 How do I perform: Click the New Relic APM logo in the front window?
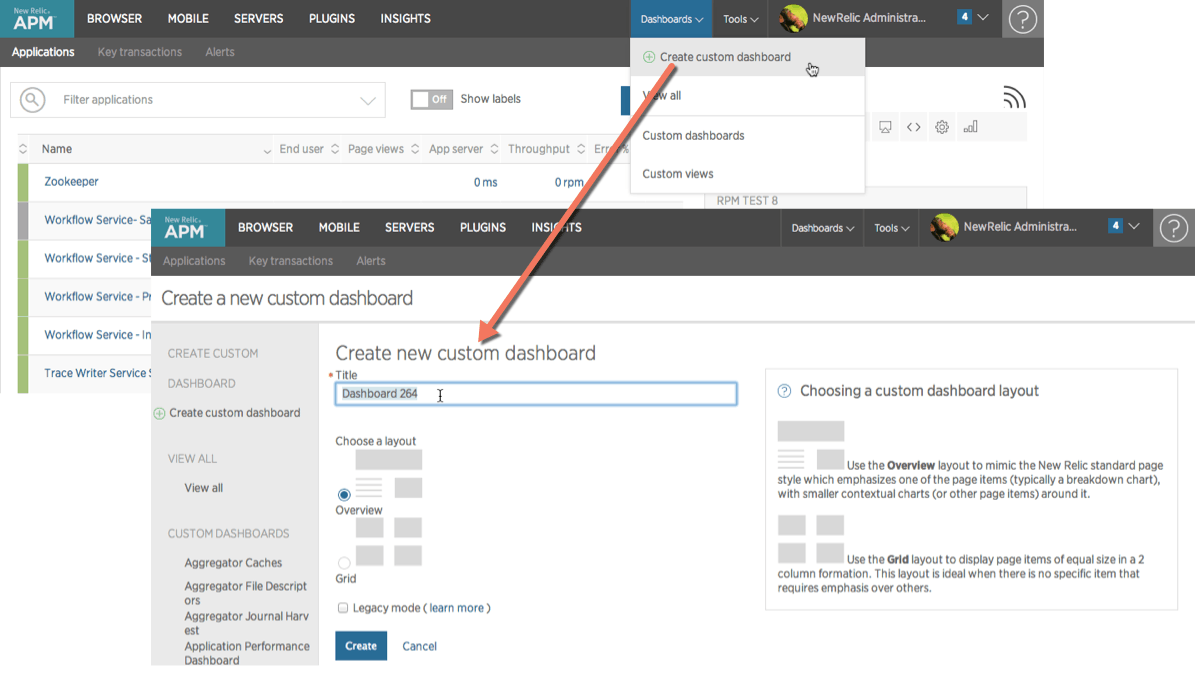coord(188,228)
